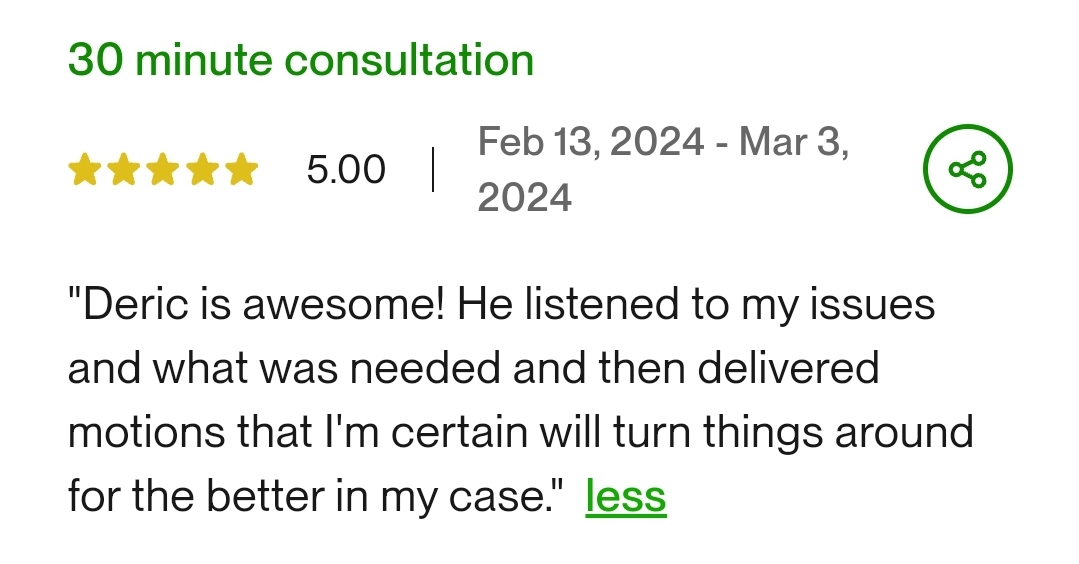Click "He listened to my issues" phrase
The width and height of the screenshot is (1079, 564).
point(696,305)
